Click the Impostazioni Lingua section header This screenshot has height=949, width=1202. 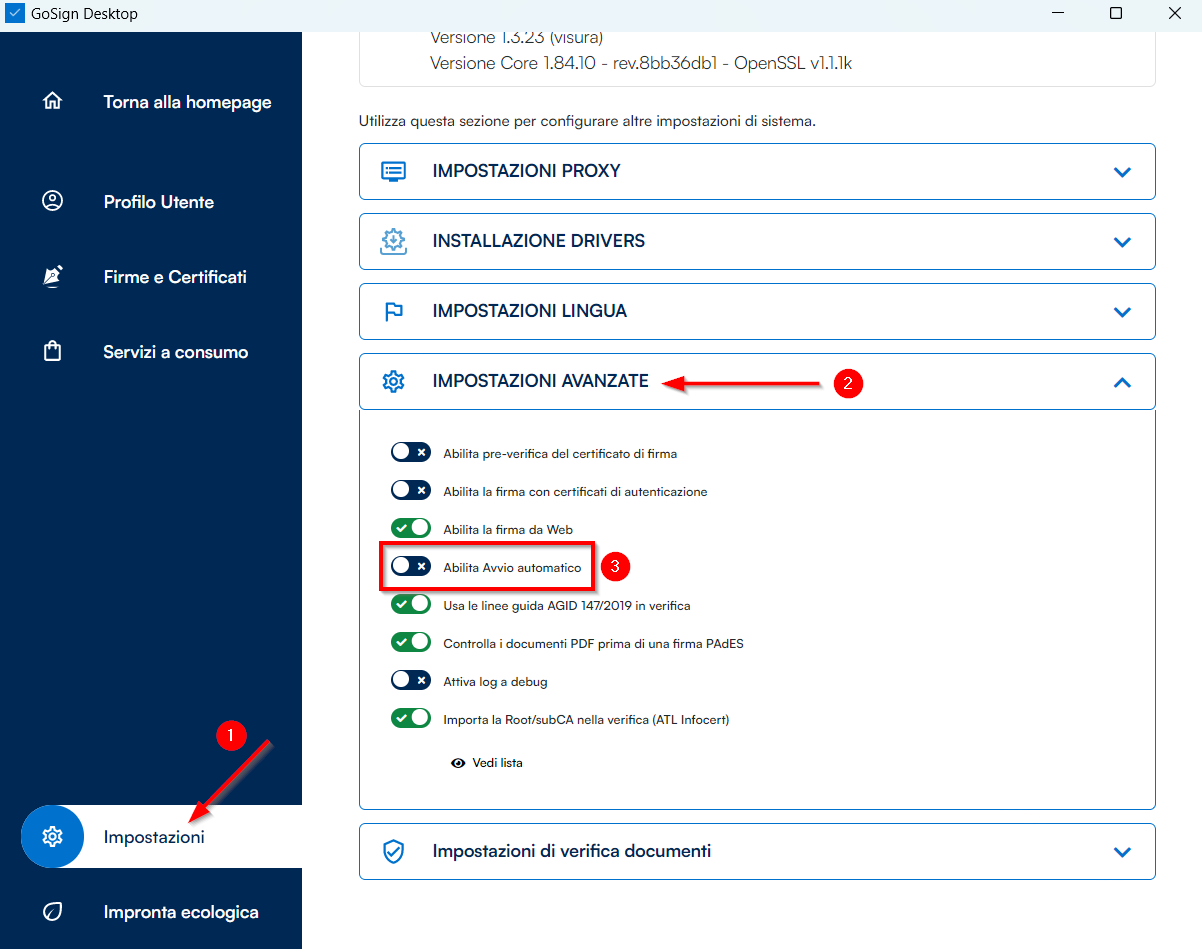[x=529, y=311]
